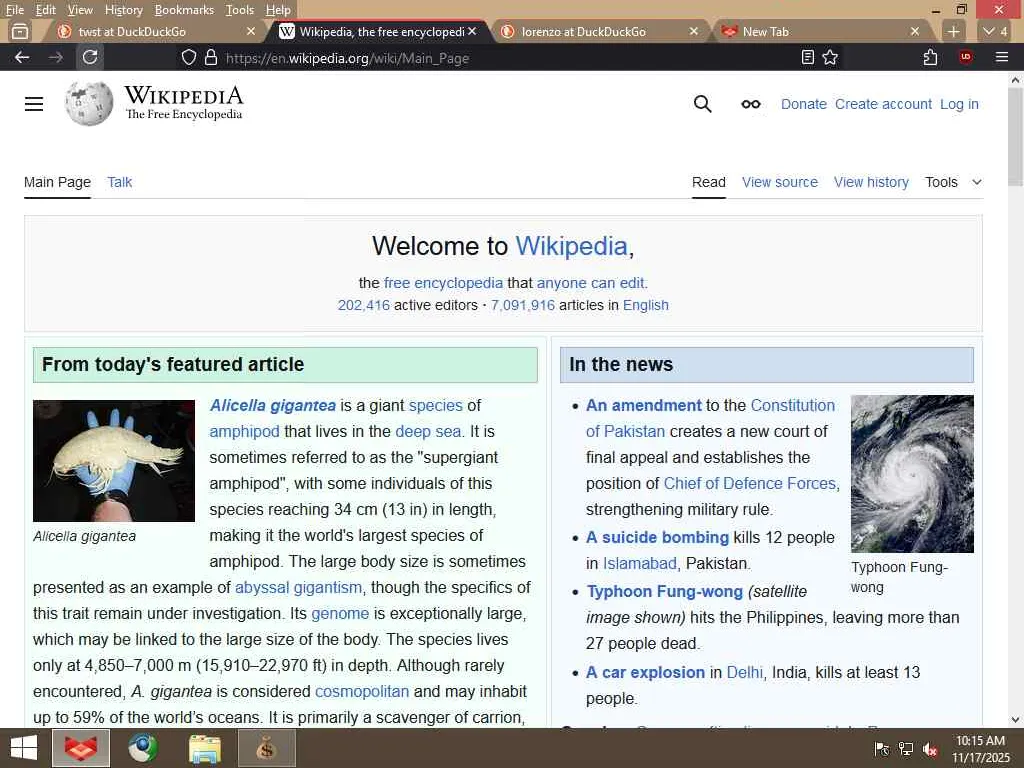1024x768 pixels.
Task: Open the Wikipedia sidebar hamburger menu
Action: (x=34, y=104)
